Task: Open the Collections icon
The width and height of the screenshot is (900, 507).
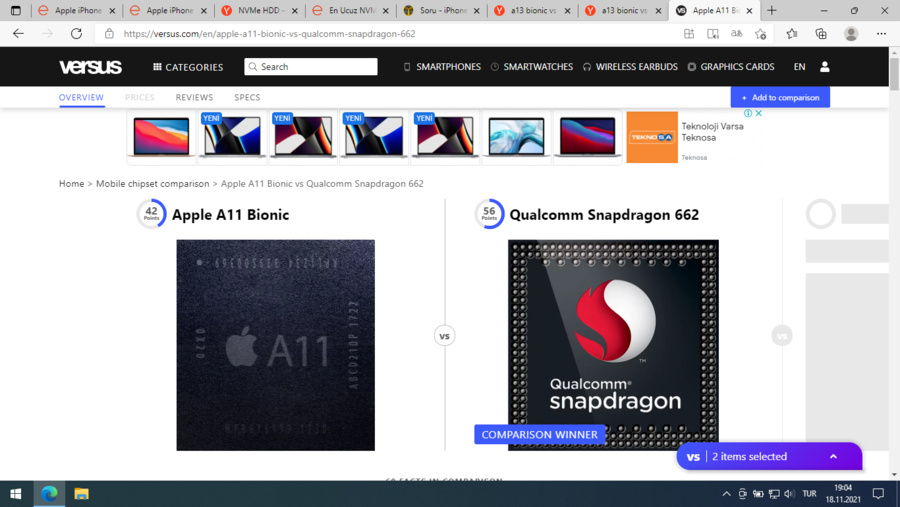Action: 821,34
